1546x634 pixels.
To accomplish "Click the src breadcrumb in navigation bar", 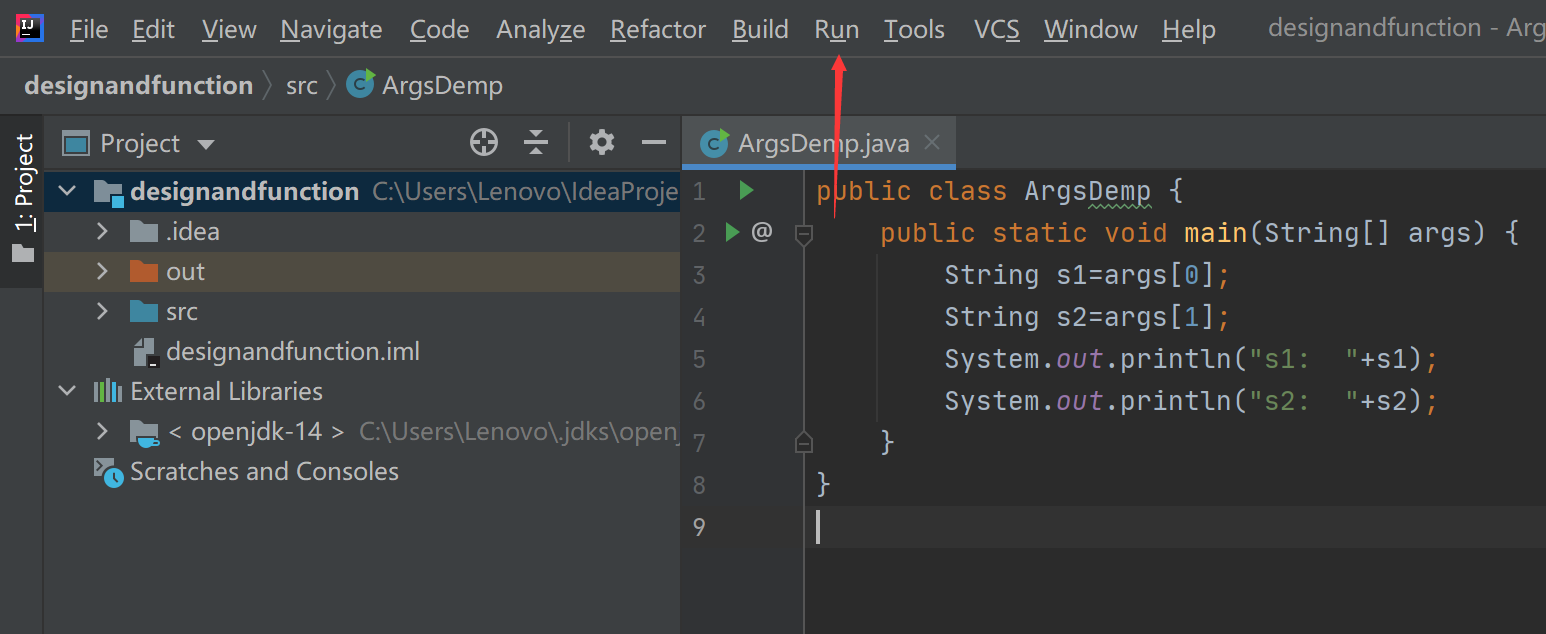I will (x=301, y=86).
